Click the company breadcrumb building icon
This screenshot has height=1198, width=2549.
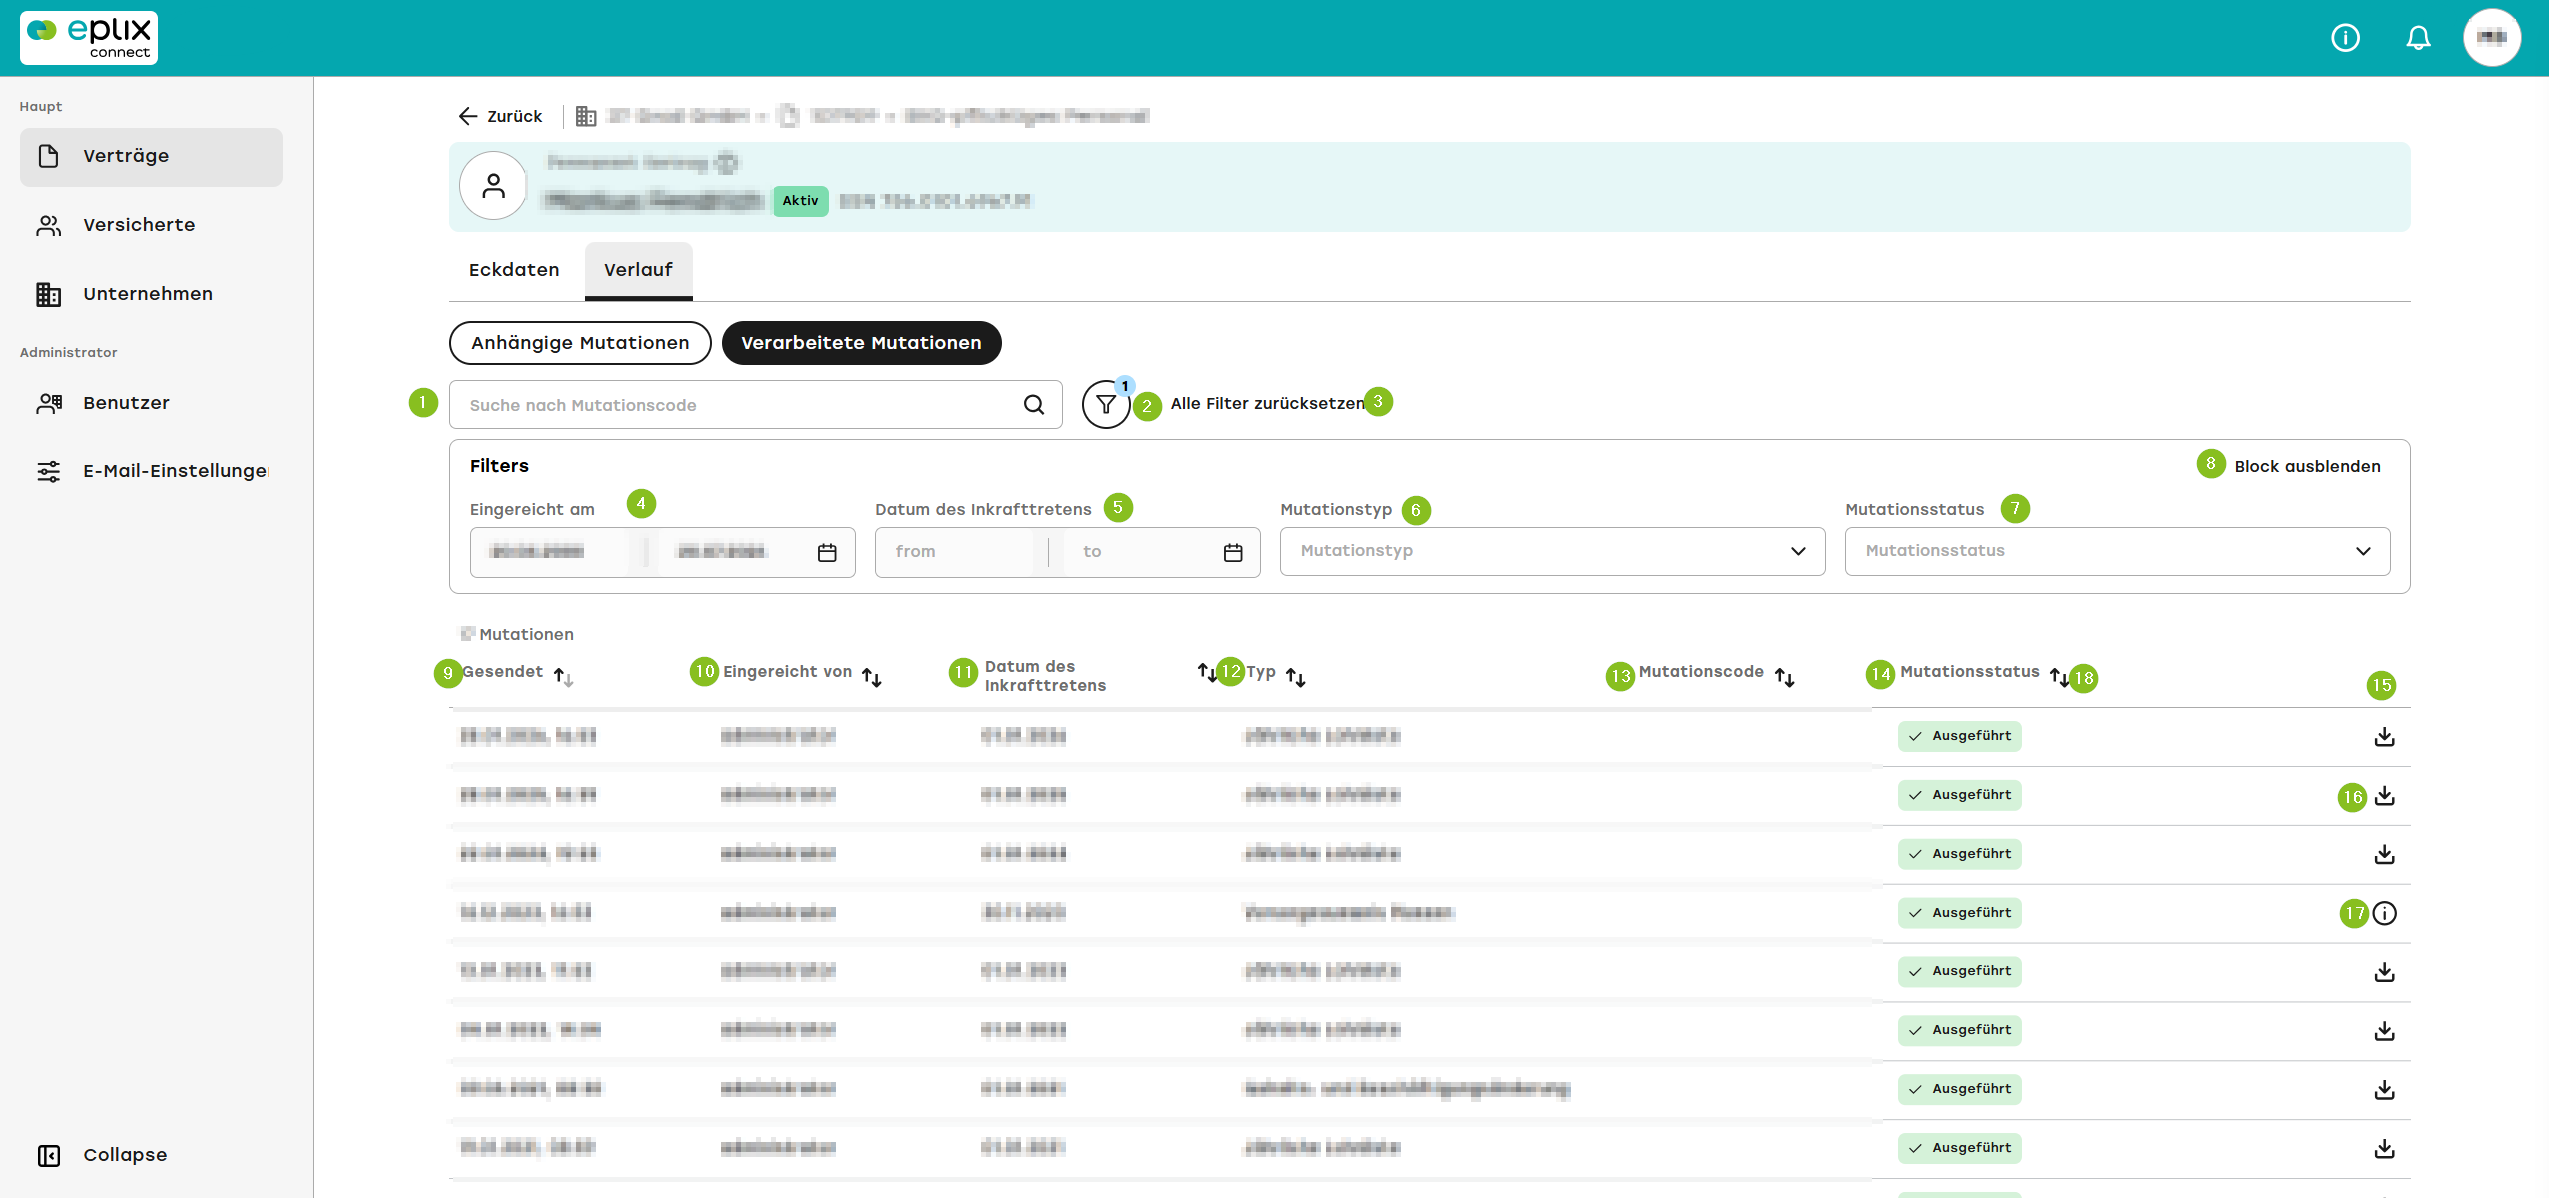point(586,116)
